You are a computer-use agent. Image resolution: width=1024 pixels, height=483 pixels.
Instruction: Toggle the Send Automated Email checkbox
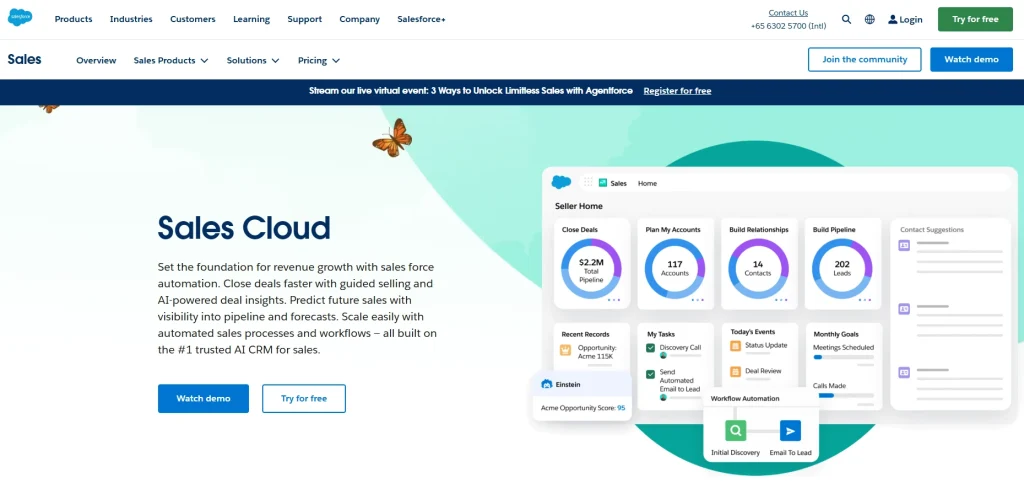[x=650, y=374]
